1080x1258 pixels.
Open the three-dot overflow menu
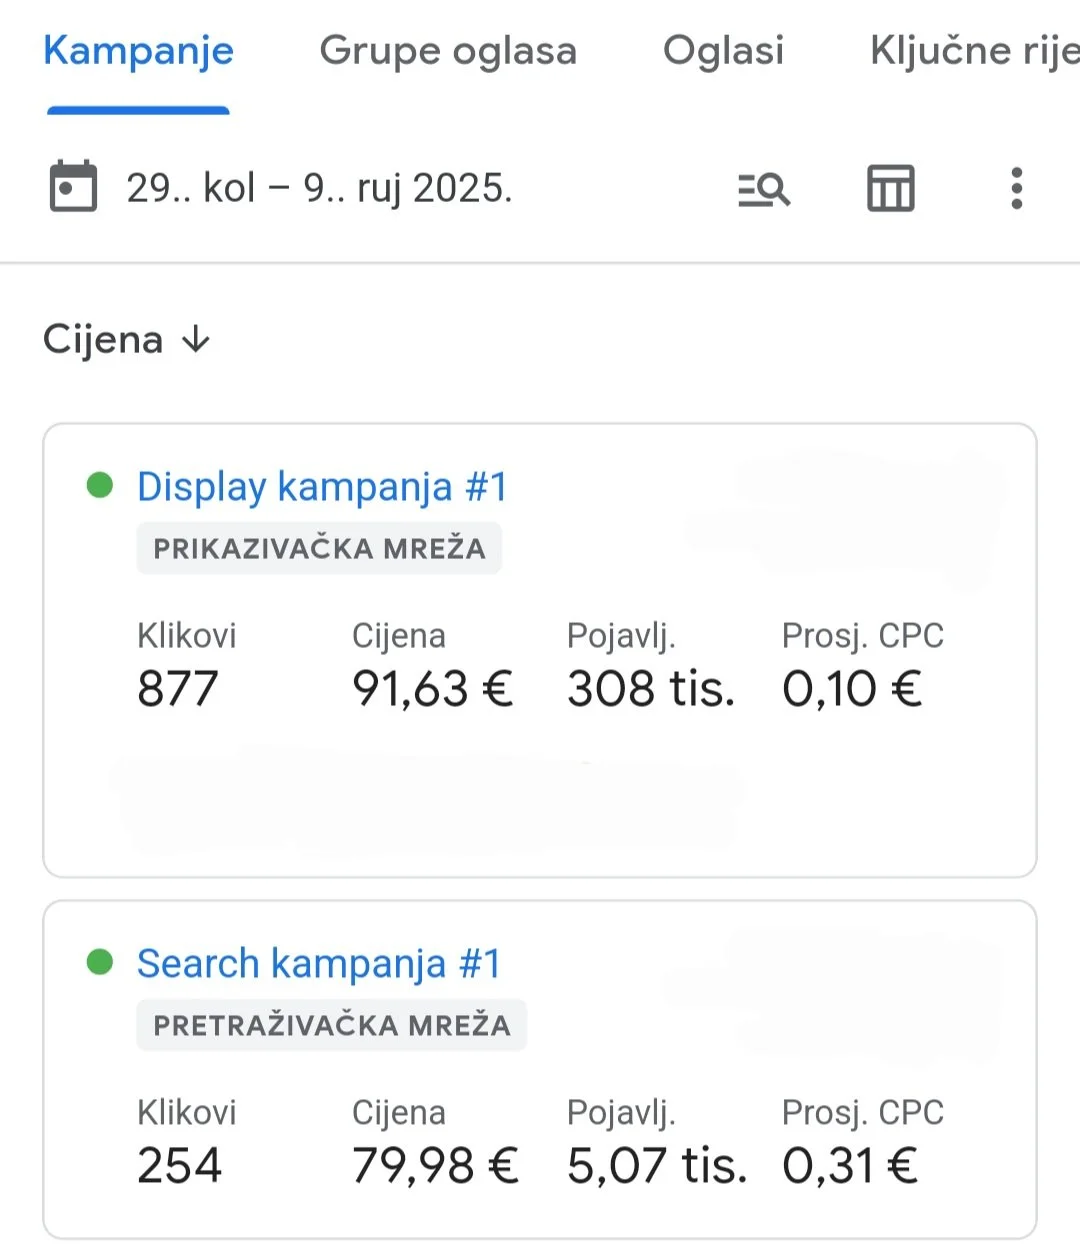(x=1016, y=188)
